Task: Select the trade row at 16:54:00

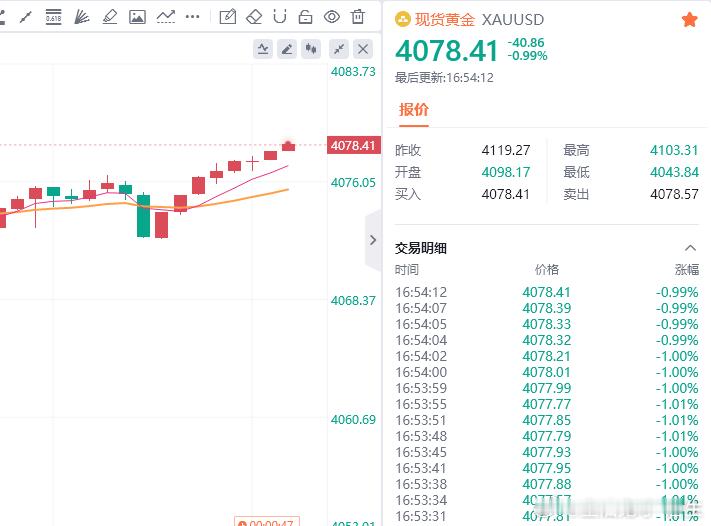Action: coord(546,372)
